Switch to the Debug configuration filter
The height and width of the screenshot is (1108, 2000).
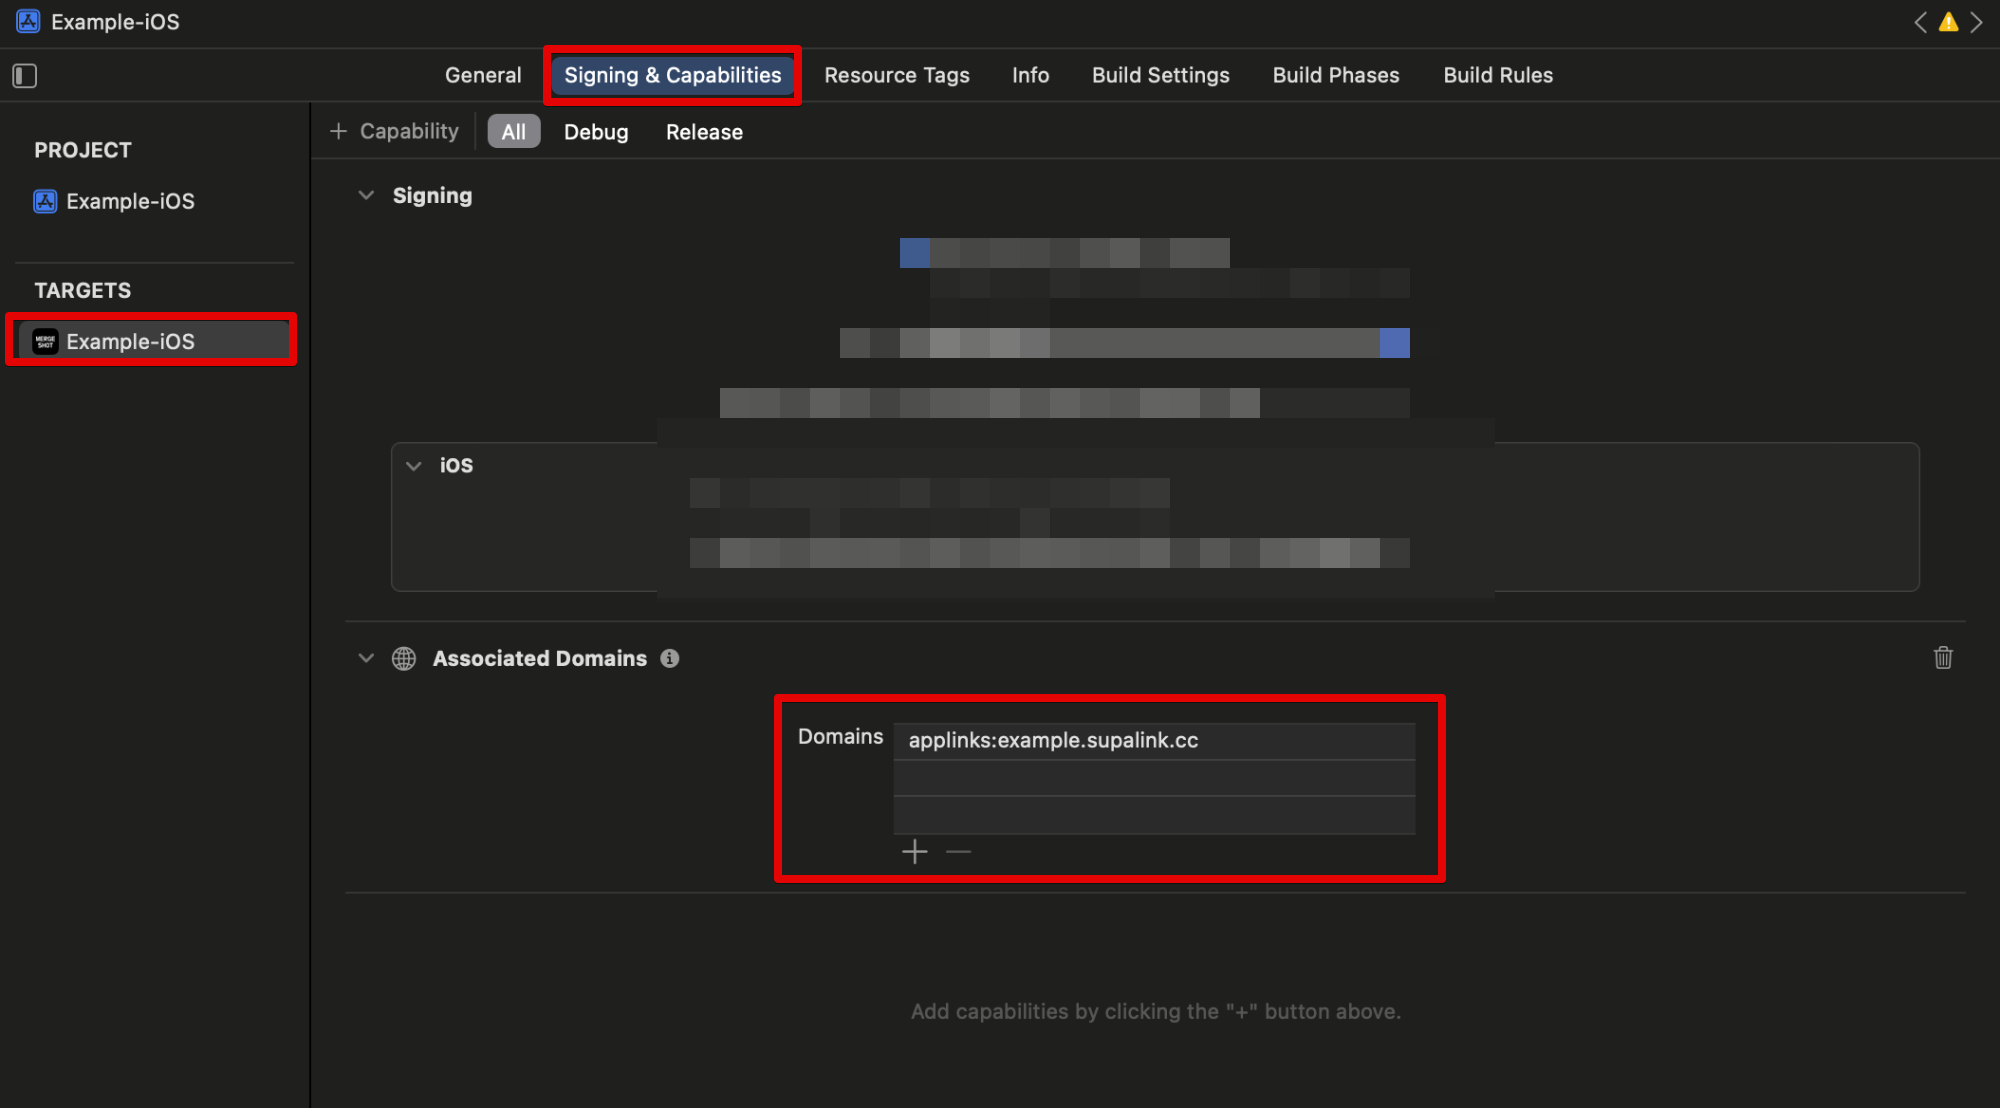point(596,132)
